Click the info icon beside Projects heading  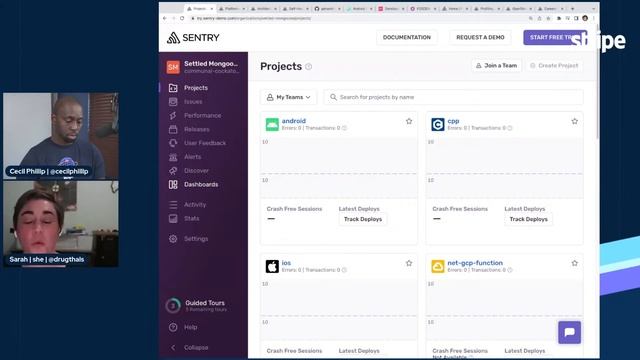coord(309,67)
